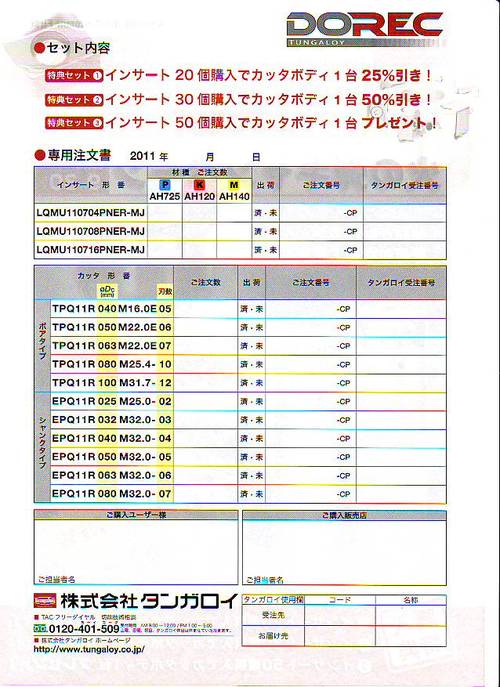Click the カッタ 形番 column header
500x687 pixels.
coord(104,276)
